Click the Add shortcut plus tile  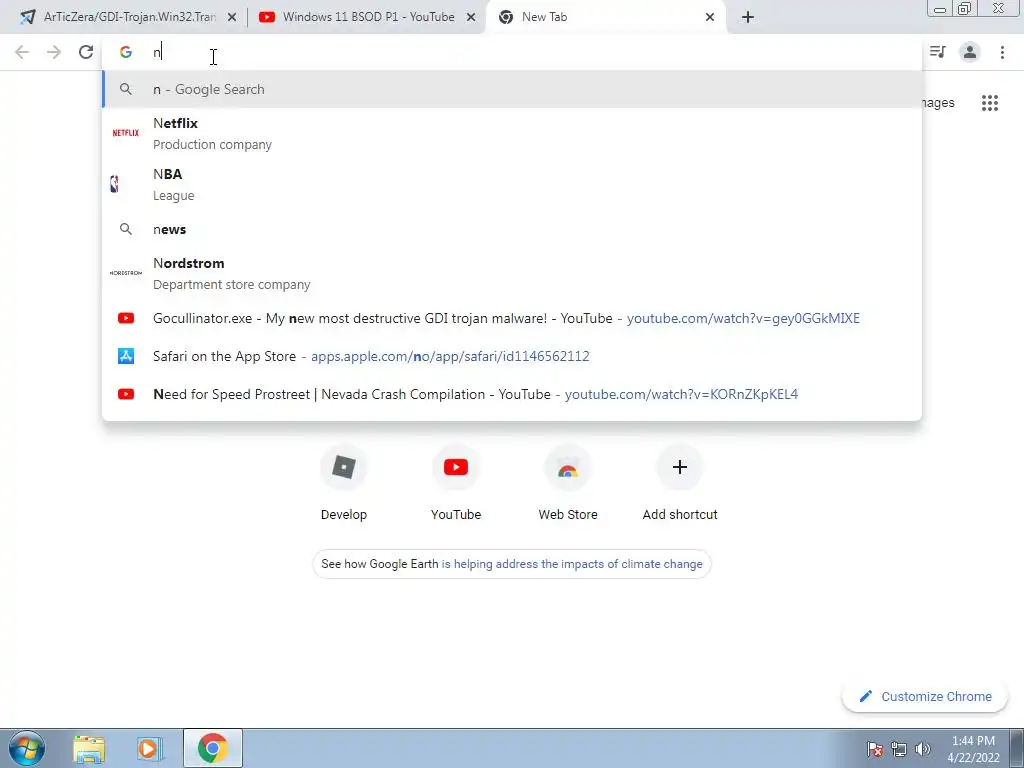pyautogui.click(x=680, y=483)
